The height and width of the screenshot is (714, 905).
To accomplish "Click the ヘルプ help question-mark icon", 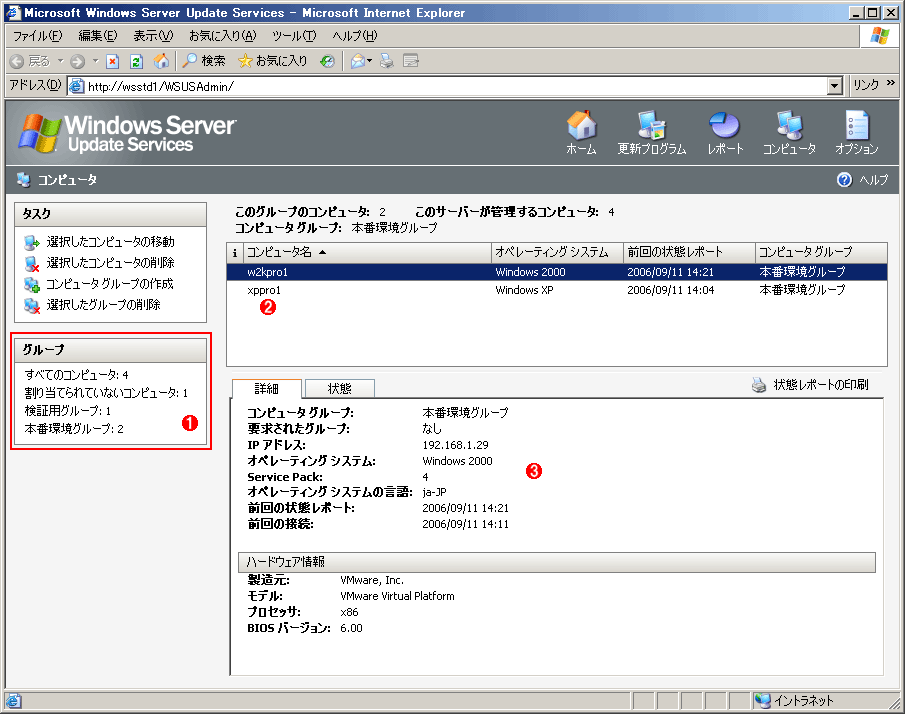I will (x=844, y=180).
